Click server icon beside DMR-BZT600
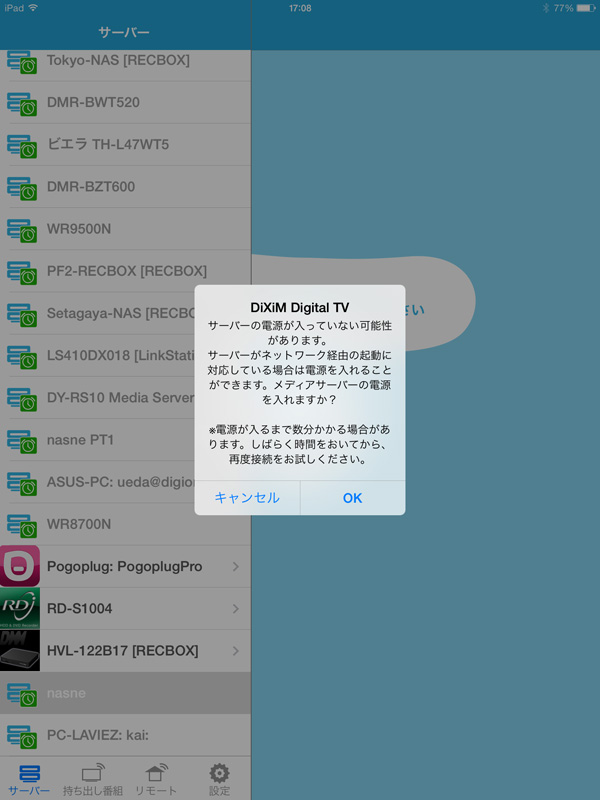Screen dimensions: 600x800 click(22, 188)
